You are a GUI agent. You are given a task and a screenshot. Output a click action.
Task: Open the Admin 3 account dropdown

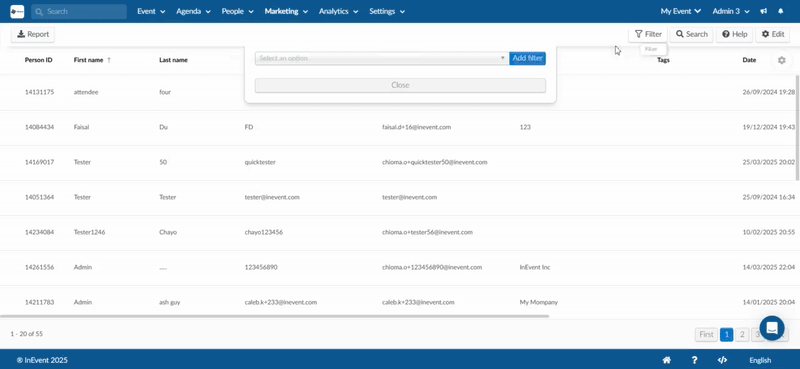[731, 11]
